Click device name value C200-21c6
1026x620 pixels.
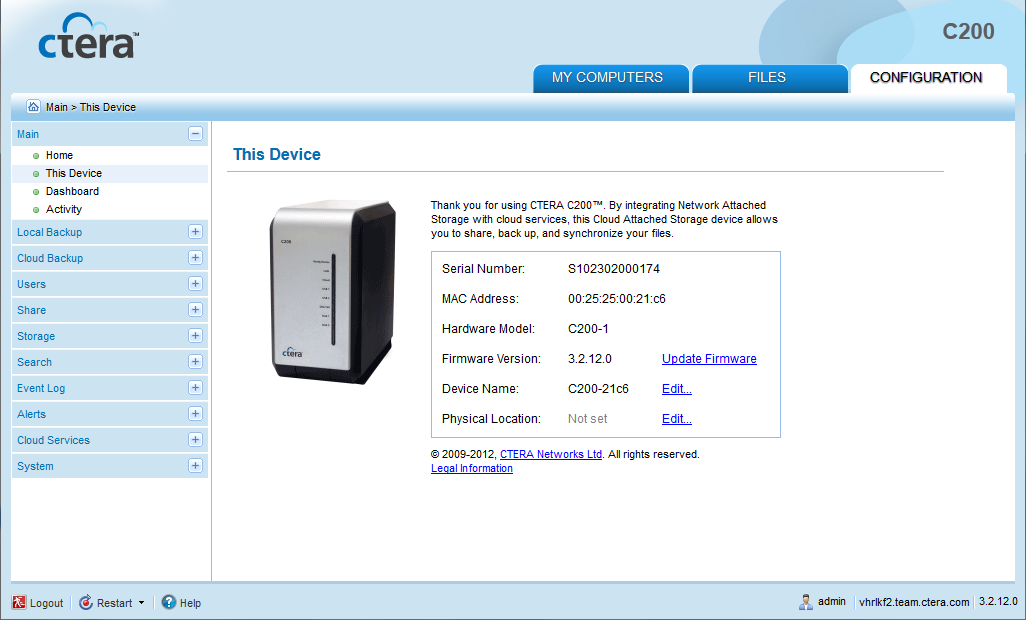tap(598, 389)
